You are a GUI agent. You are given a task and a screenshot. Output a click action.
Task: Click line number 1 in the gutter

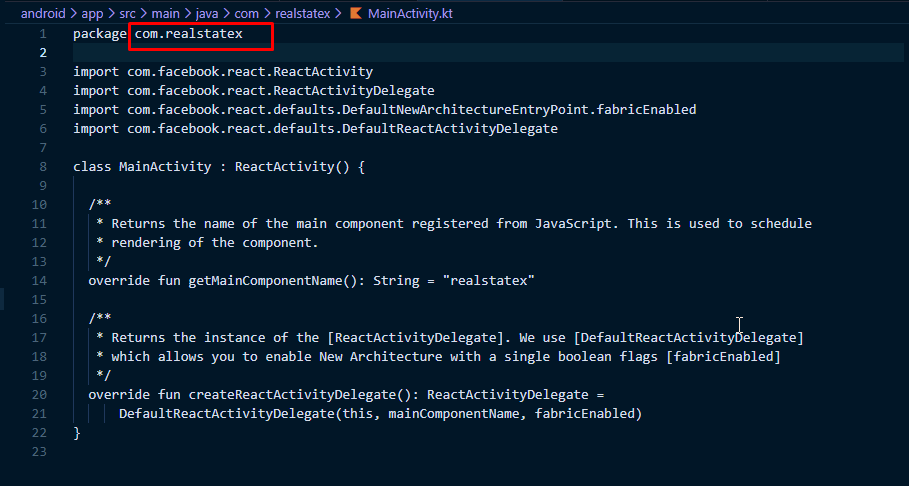click(43, 34)
